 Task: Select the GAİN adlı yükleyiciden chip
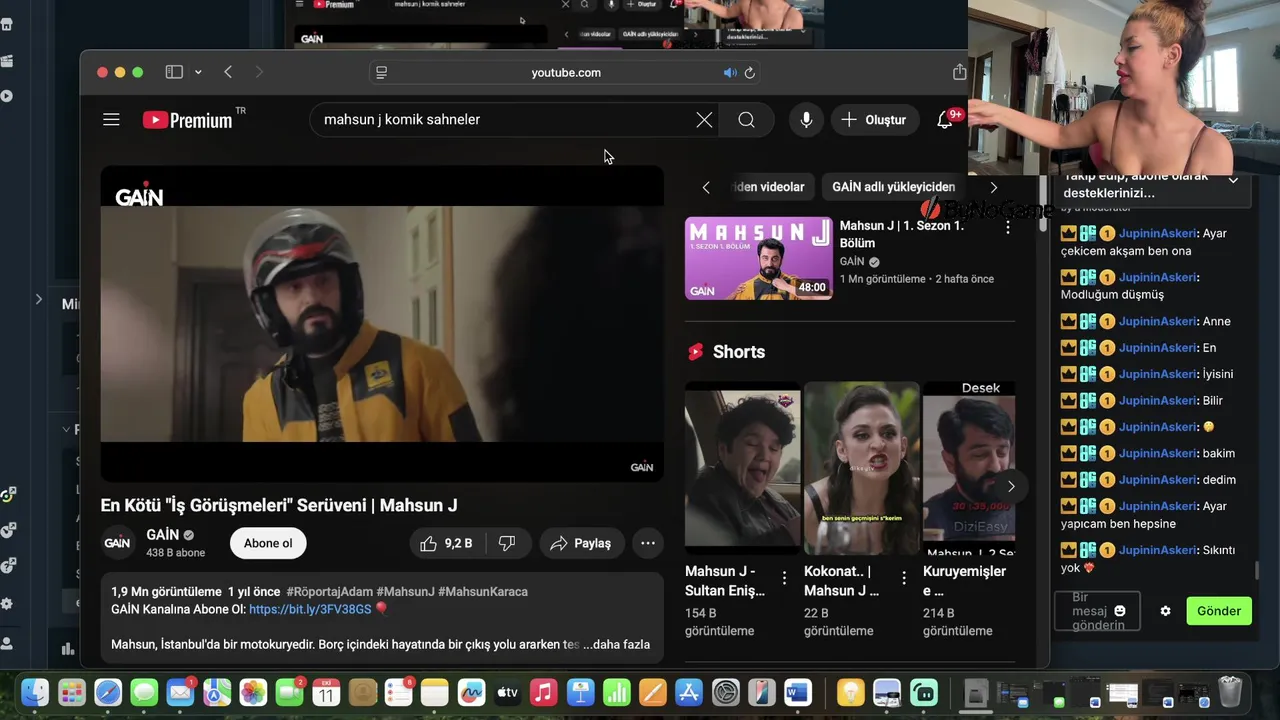coord(893,187)
